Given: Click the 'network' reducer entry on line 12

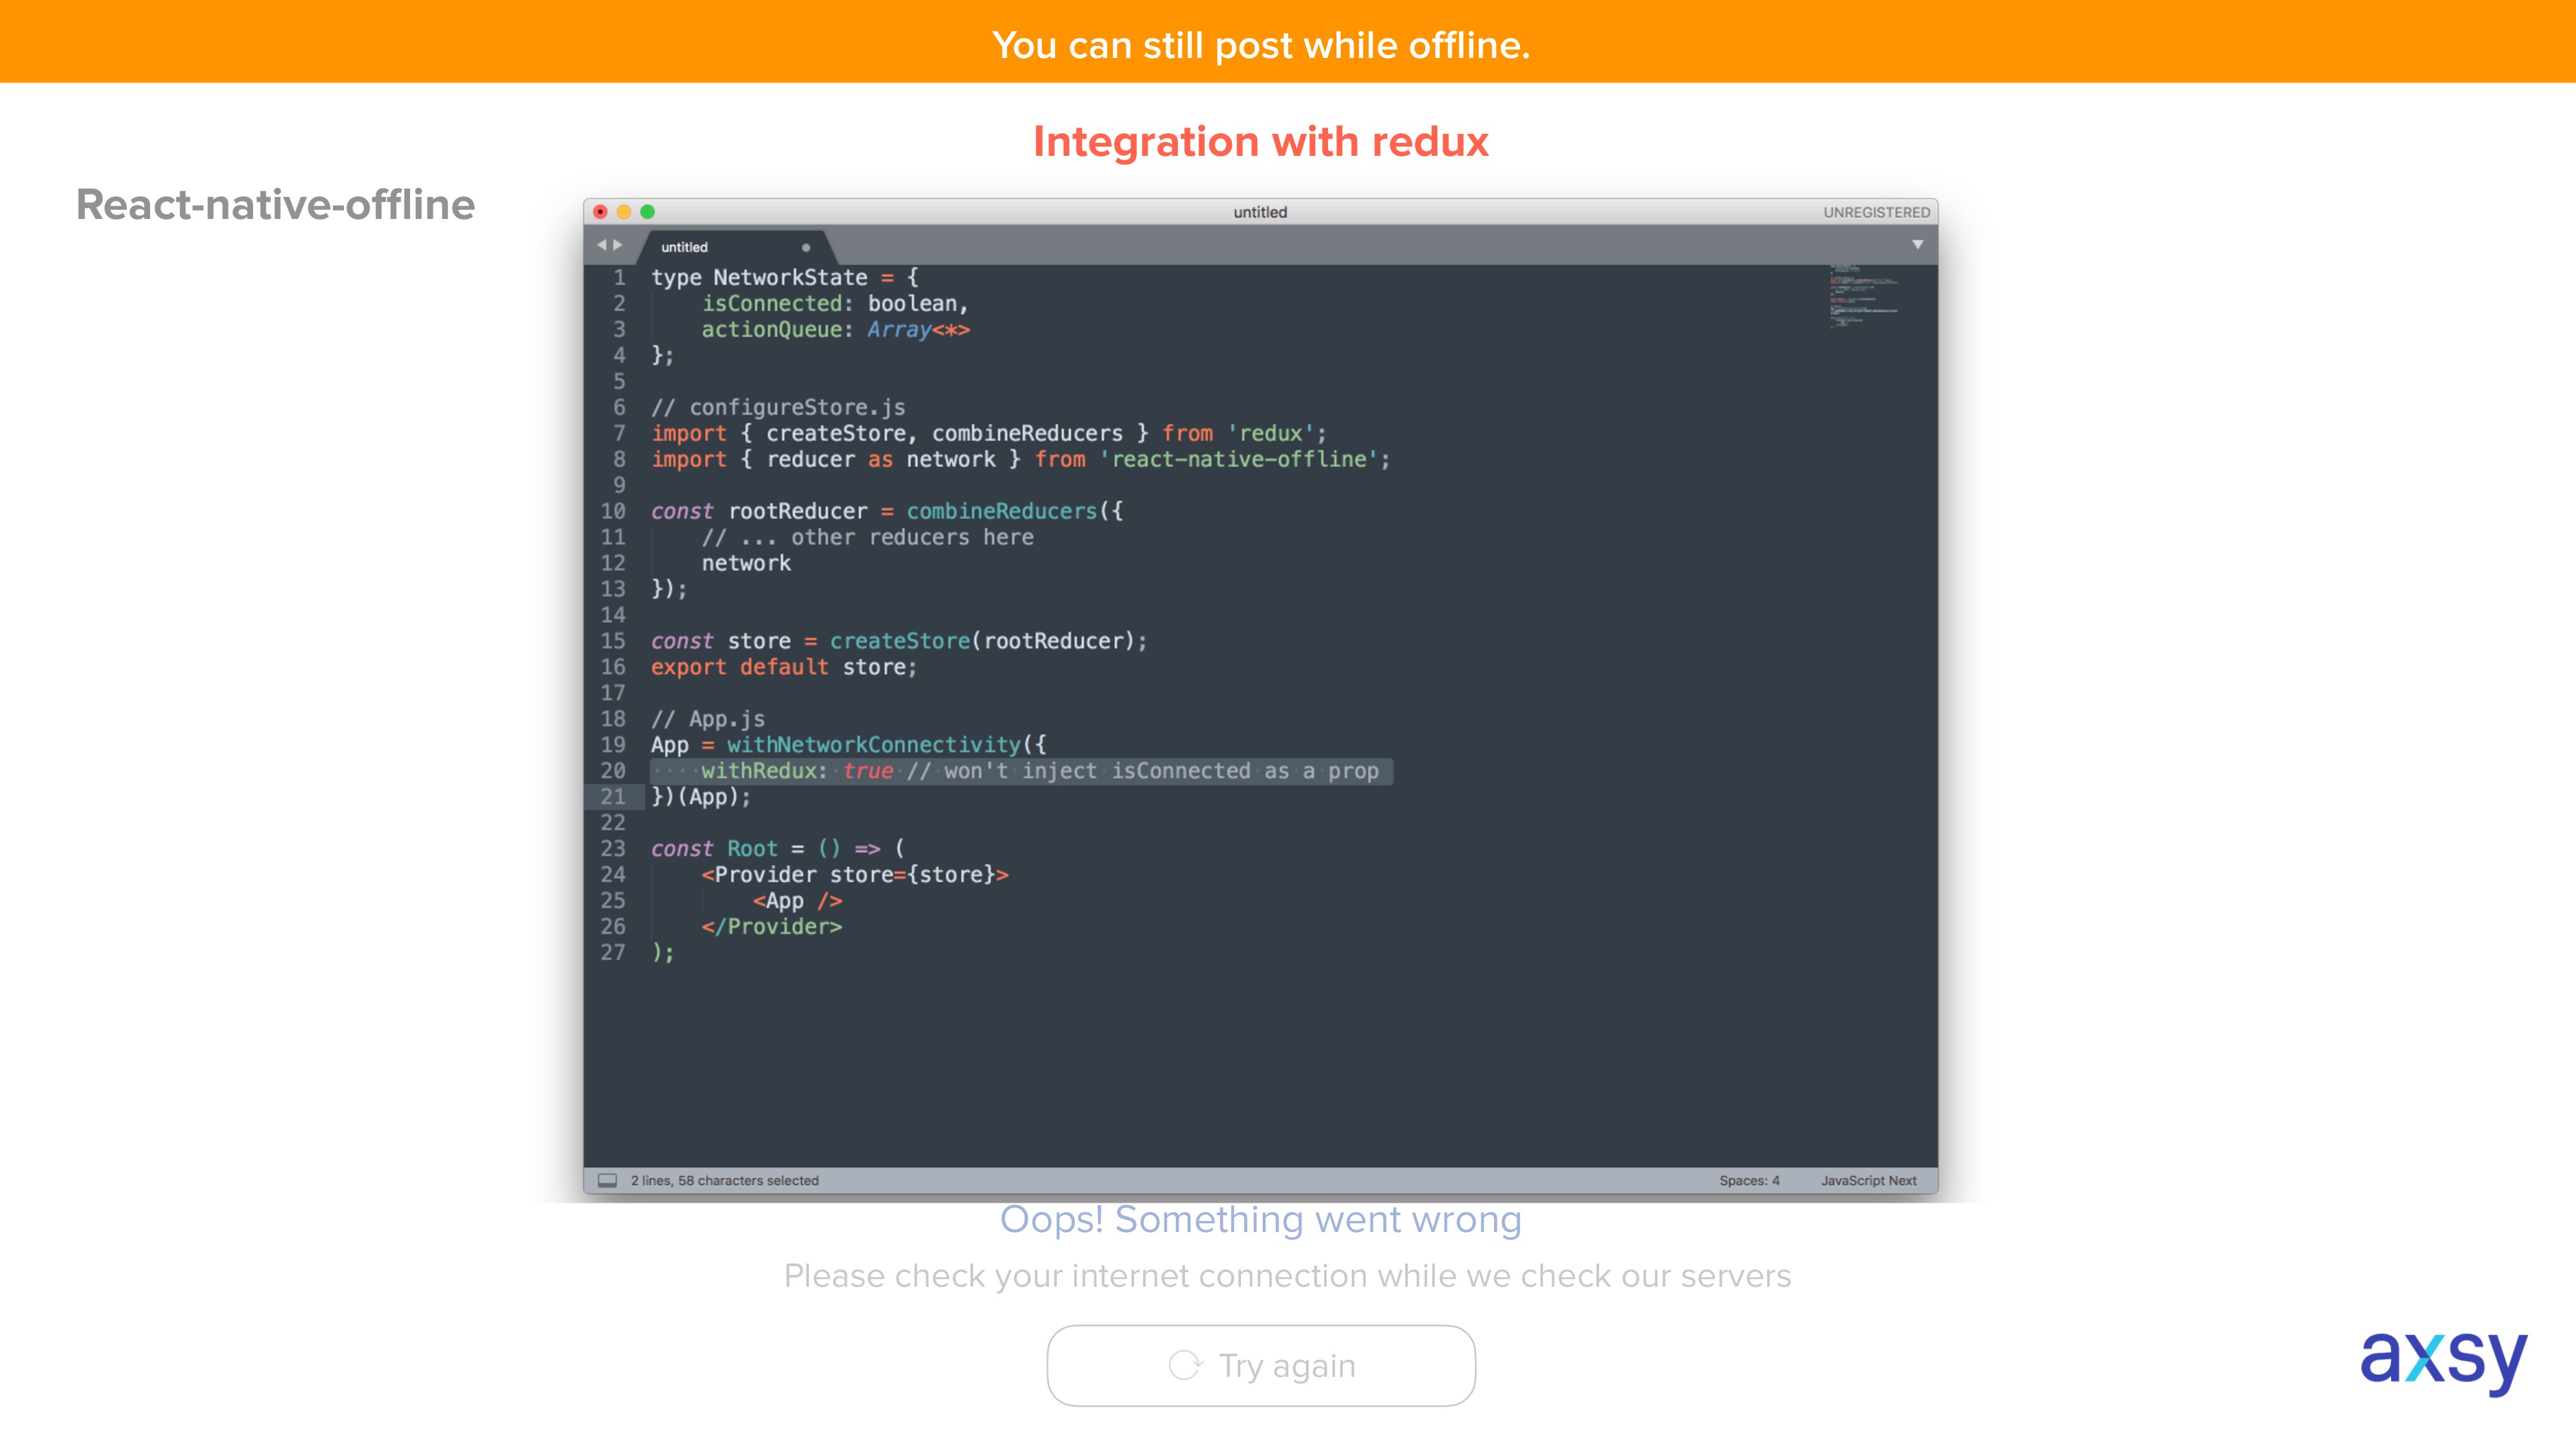Looking at the screenshot, I should coord(746,564).
